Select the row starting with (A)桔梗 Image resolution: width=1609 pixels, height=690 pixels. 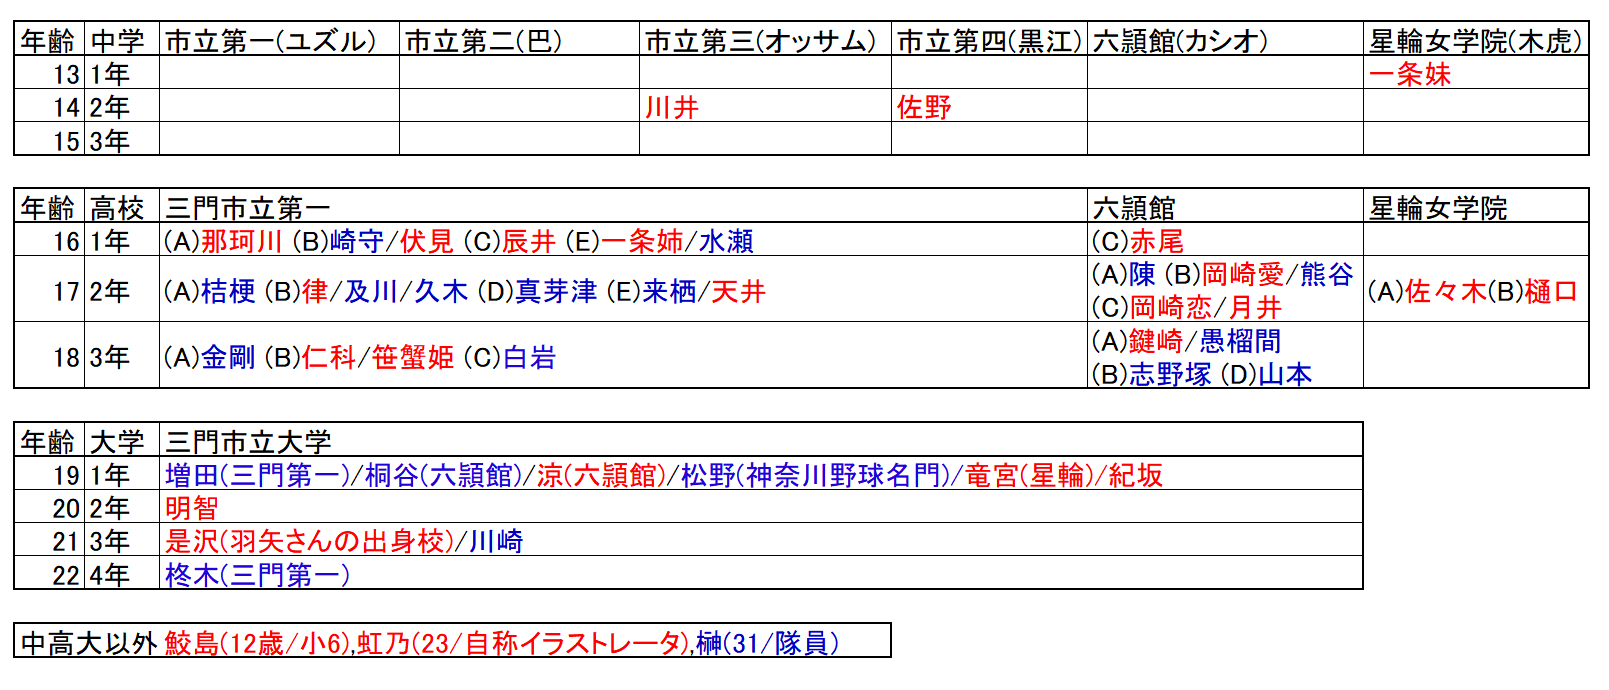[x=623, y=290]
